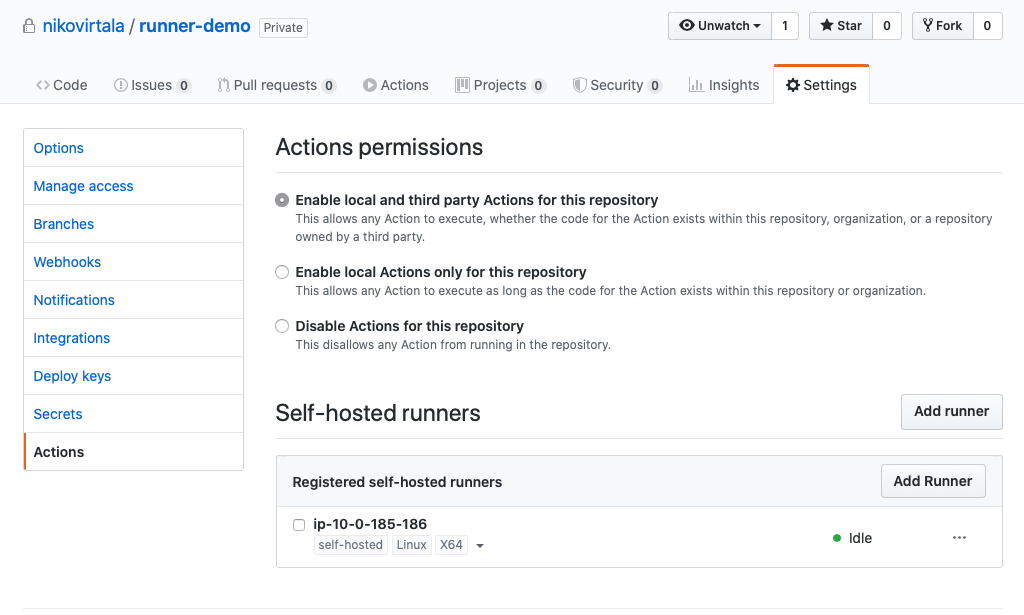Click the Private repository badge
The height and width of the screenshot is (615, 1024).
pyautogui.click(x=283, y=27)
